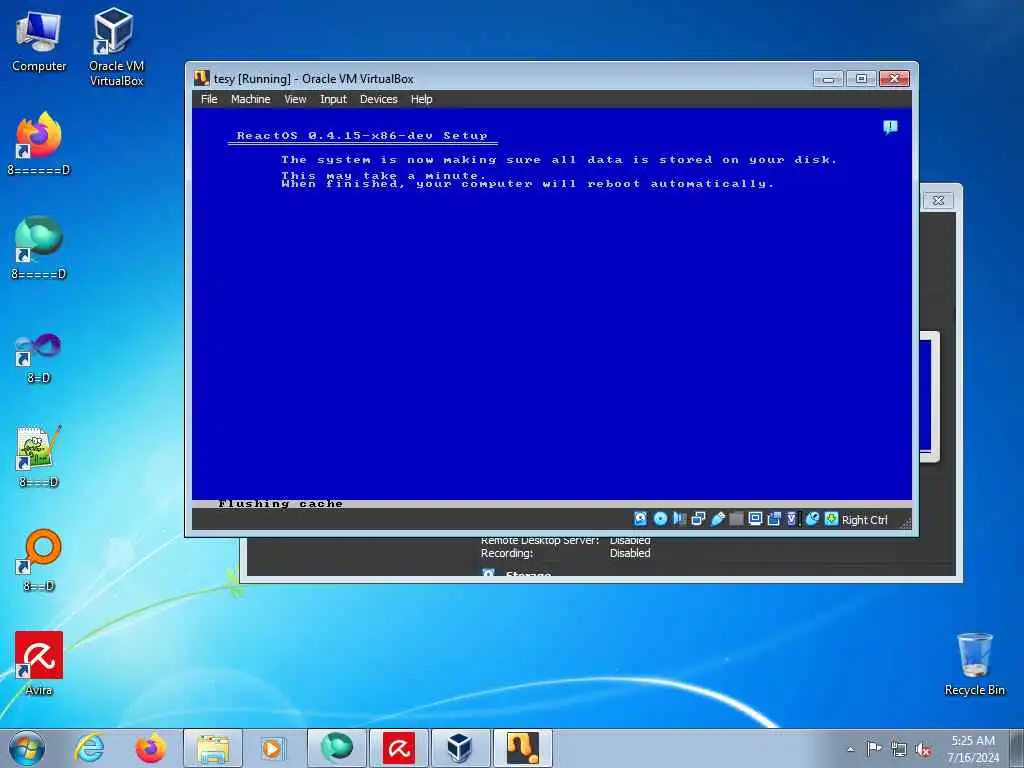Close the VirtualBox Manager window behind
The image size is (1024, 768).
(938, 200)
